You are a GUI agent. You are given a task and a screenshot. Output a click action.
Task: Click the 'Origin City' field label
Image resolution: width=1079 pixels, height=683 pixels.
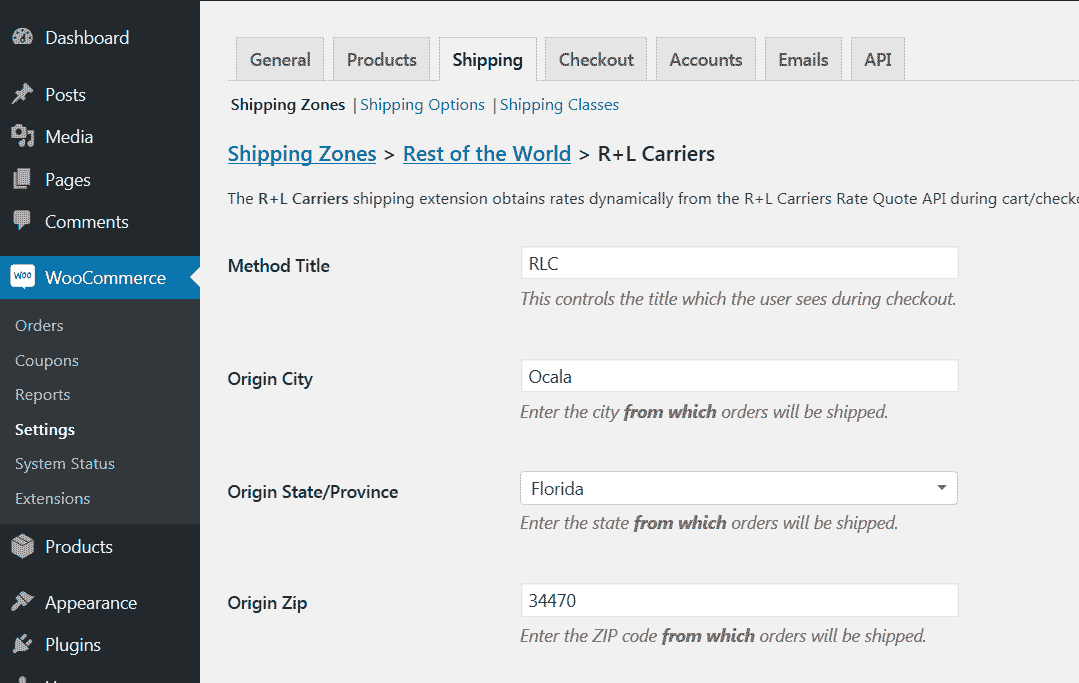pyautogui.click(x=270, y=379)
